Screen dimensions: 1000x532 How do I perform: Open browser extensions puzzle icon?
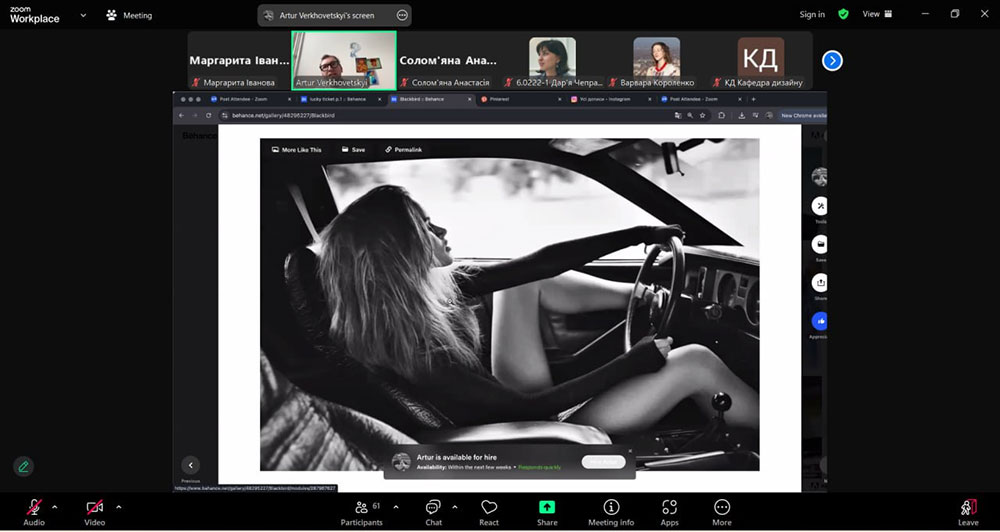tap(721, 115)
